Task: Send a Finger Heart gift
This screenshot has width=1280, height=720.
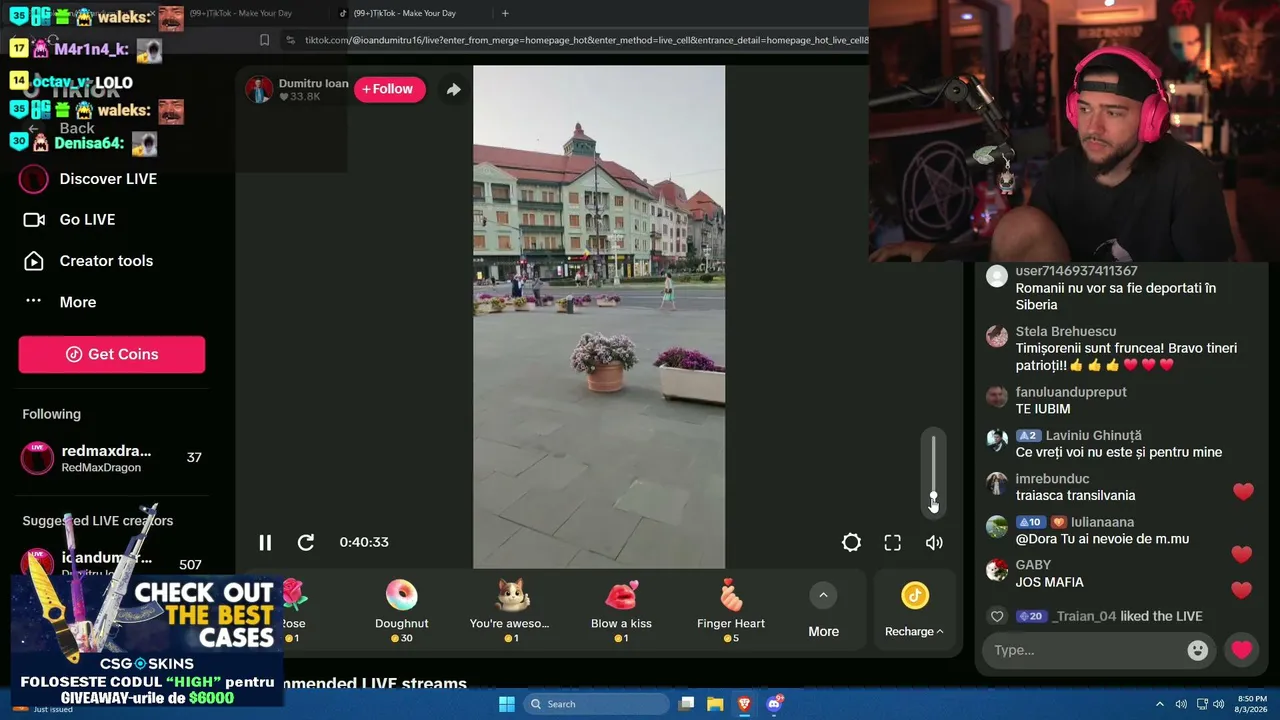Action: coord(731,611)
